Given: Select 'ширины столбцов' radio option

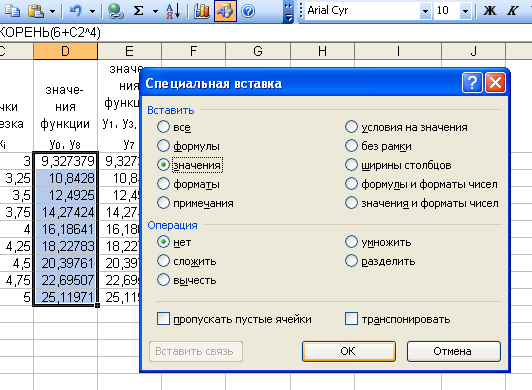Looking at the screenshot, I should [351, 165].
